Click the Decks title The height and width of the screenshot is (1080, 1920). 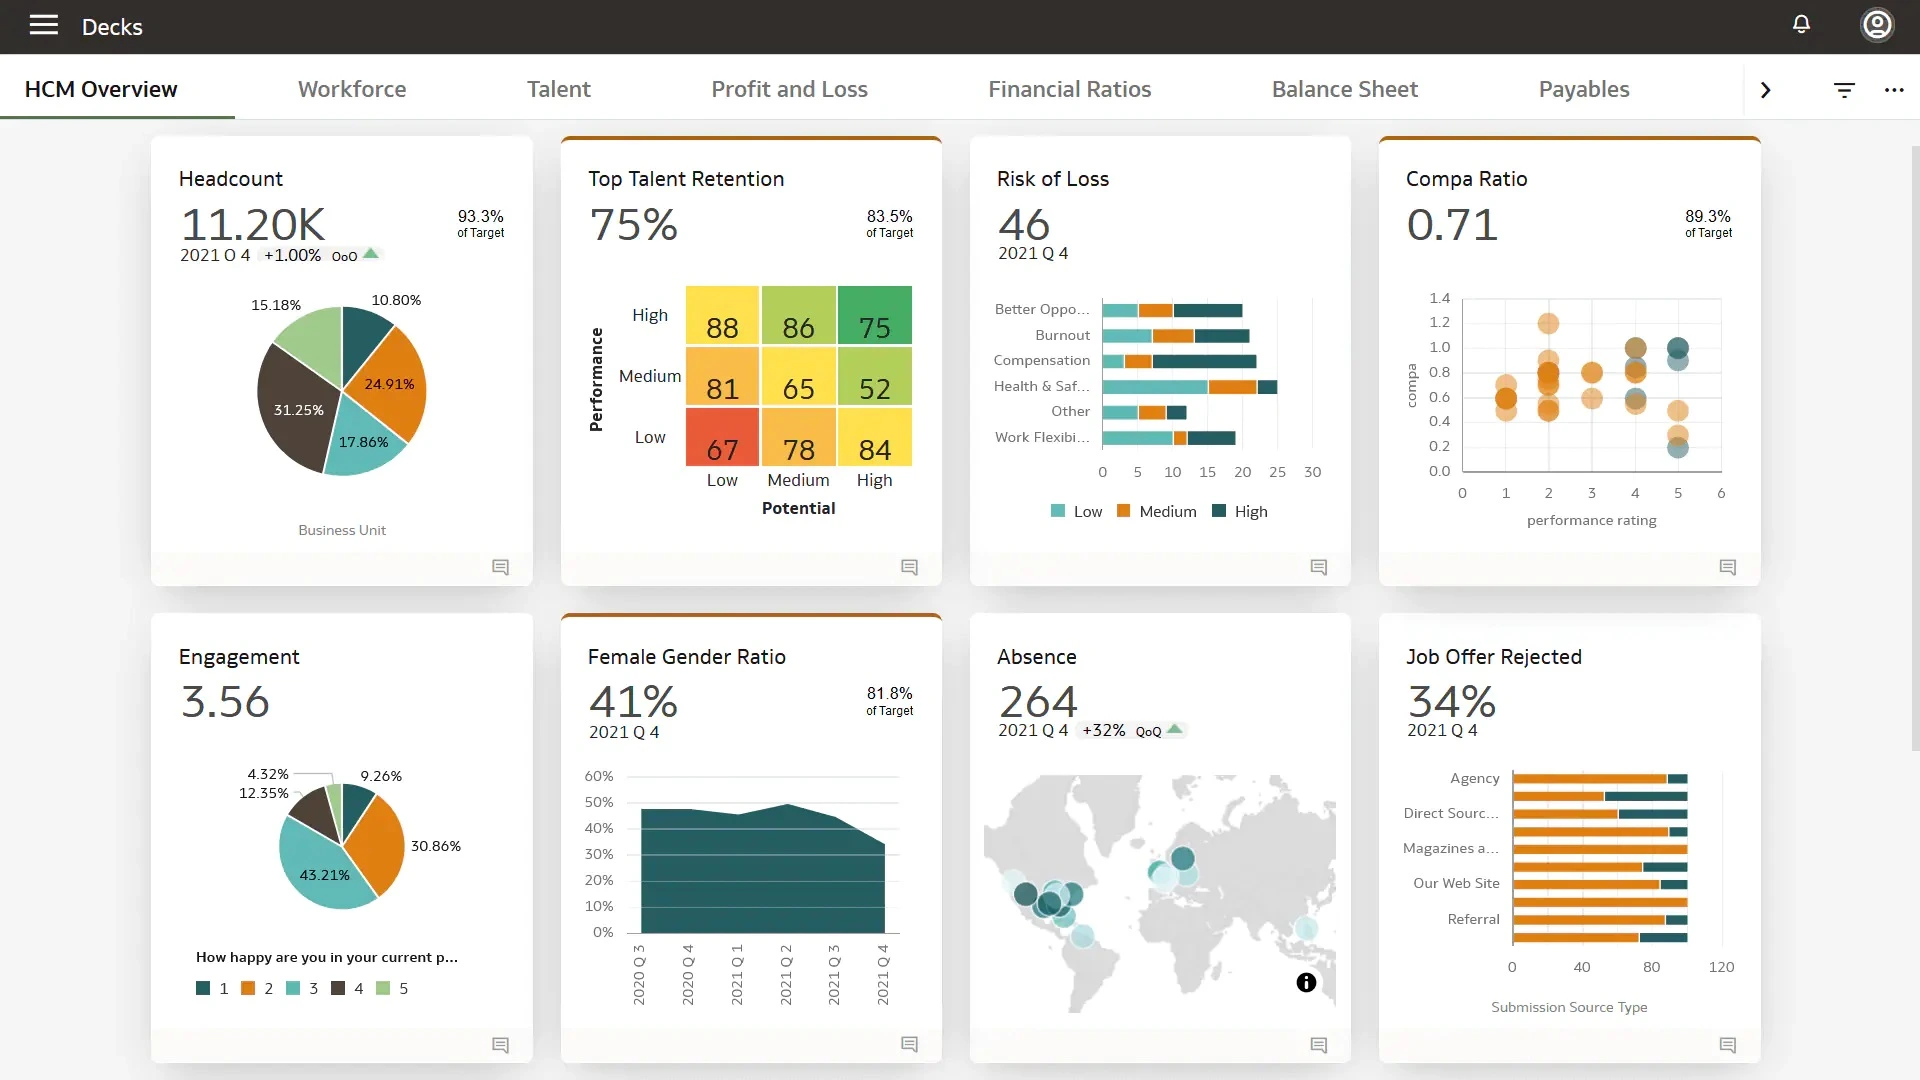(x=112, y=27)
